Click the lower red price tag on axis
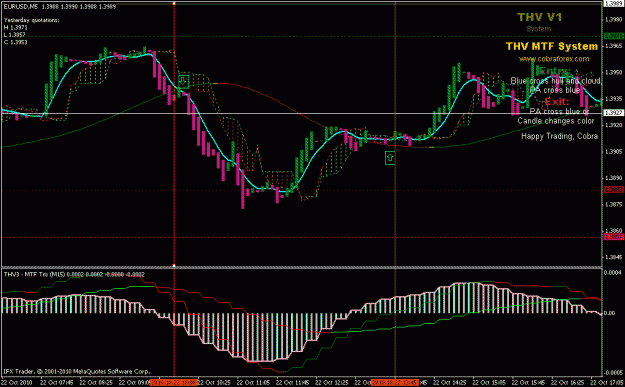The image size is (625, 387). tap(614, 237)
